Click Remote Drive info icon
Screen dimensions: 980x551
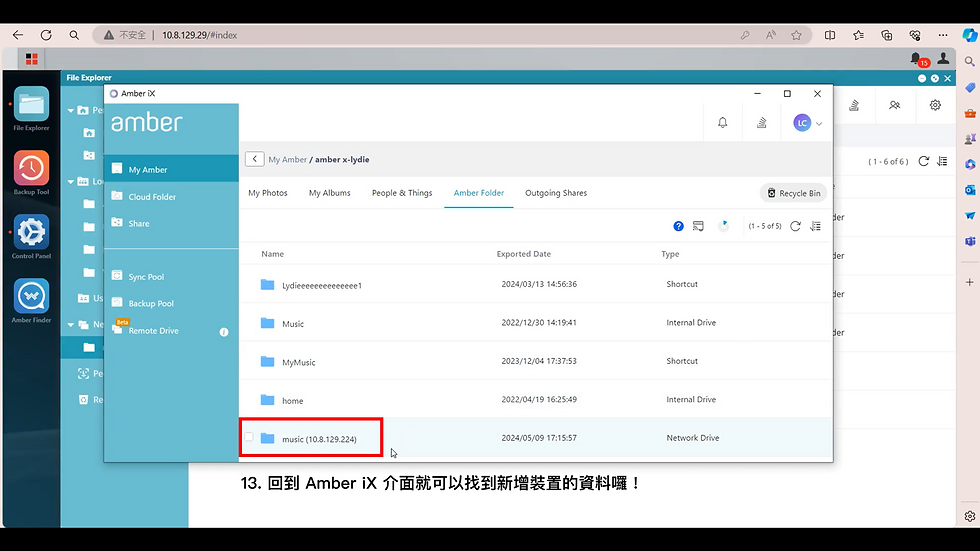[224, 332]
